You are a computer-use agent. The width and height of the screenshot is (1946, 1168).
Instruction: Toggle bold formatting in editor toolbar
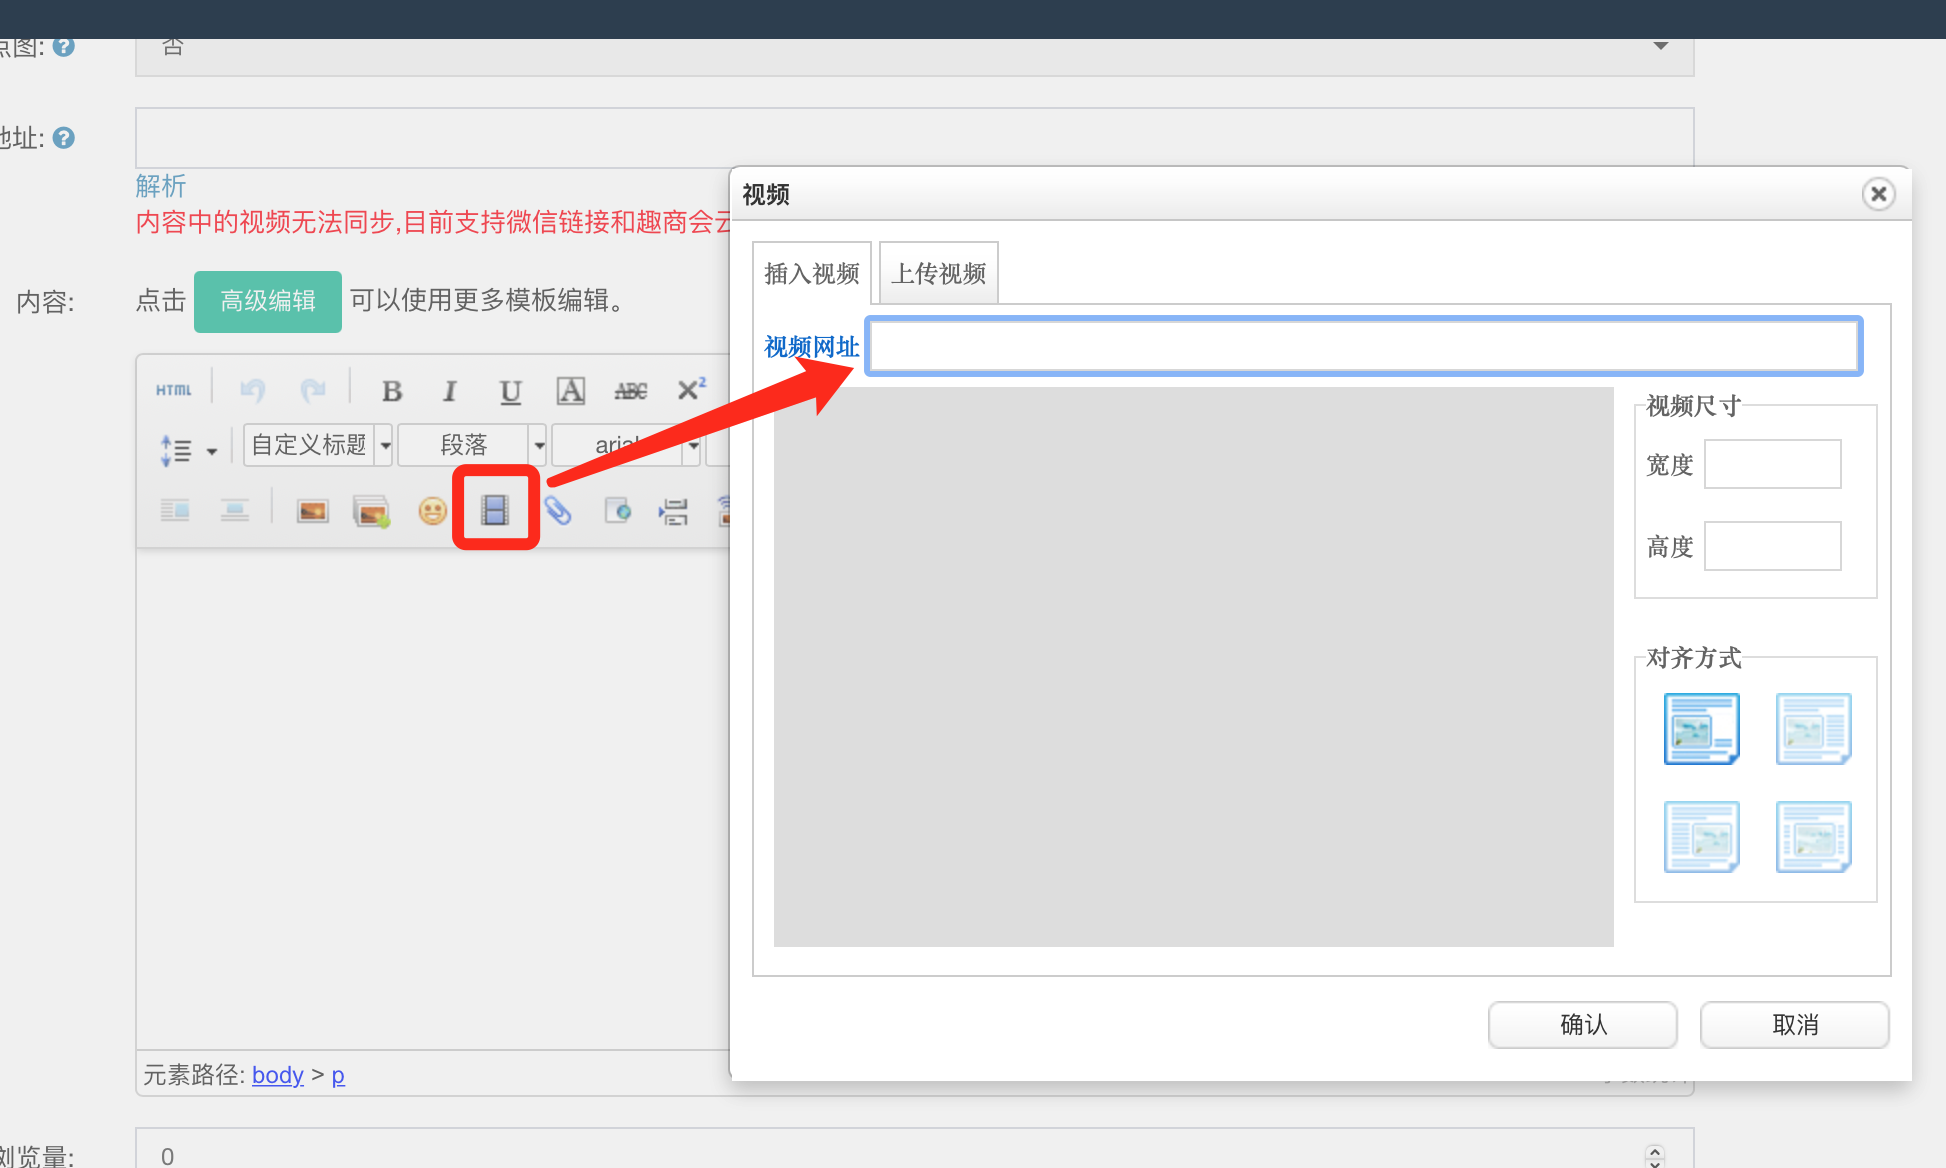392,391
